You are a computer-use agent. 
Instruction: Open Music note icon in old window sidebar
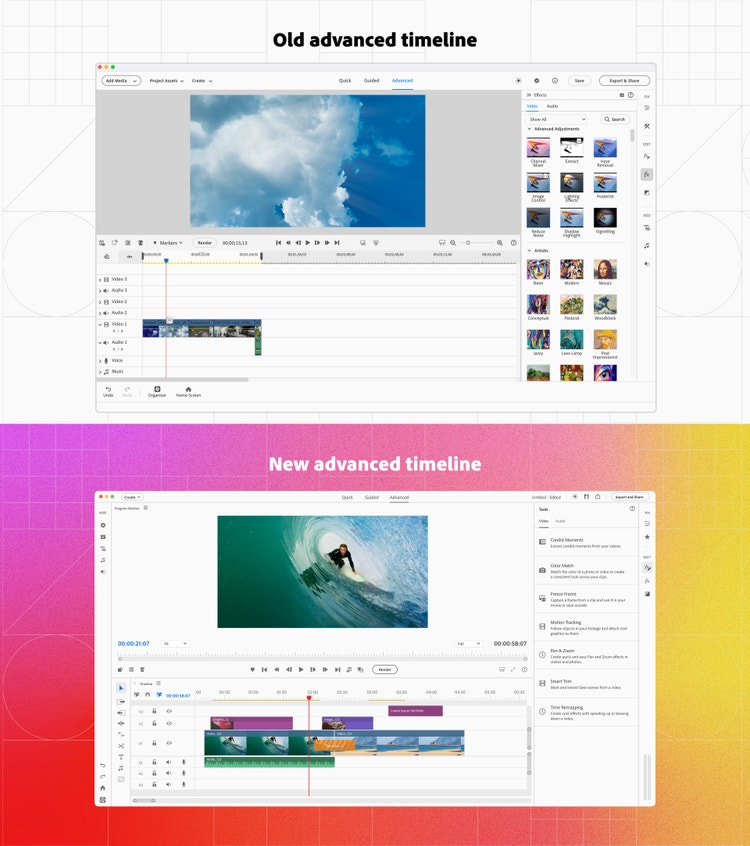646,245
